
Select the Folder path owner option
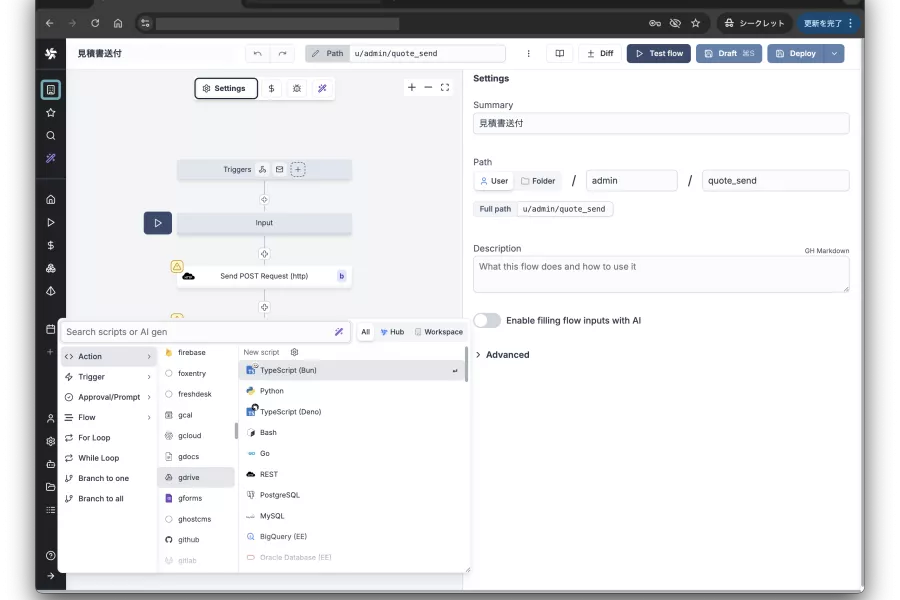(x=538, y=181)
